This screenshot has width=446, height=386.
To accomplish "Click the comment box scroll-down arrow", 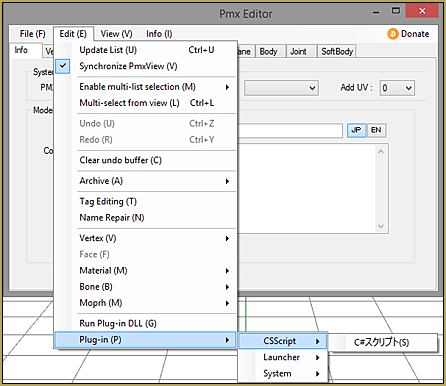I will click(x=381, y=226).
